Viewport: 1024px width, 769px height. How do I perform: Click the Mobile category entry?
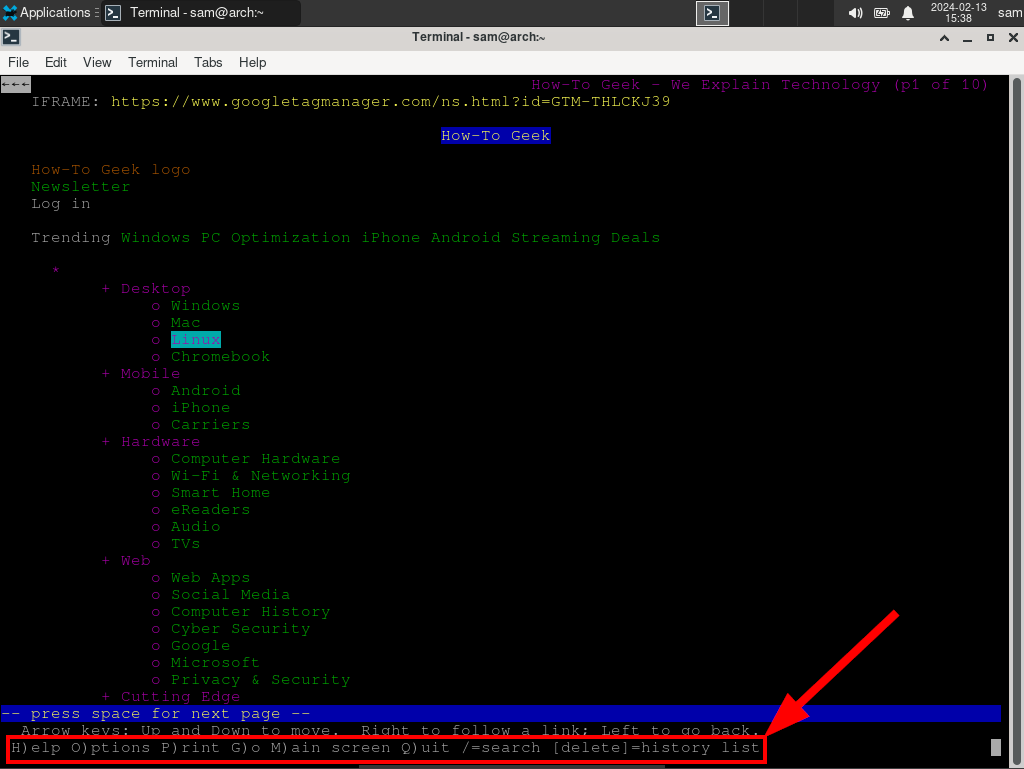click(150, 373)
